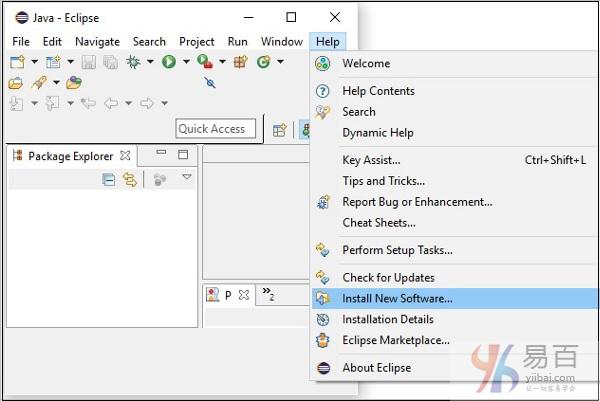Select Perform Setup Tasks...
This screenshot has height=401, width=600.
[455, 250]
